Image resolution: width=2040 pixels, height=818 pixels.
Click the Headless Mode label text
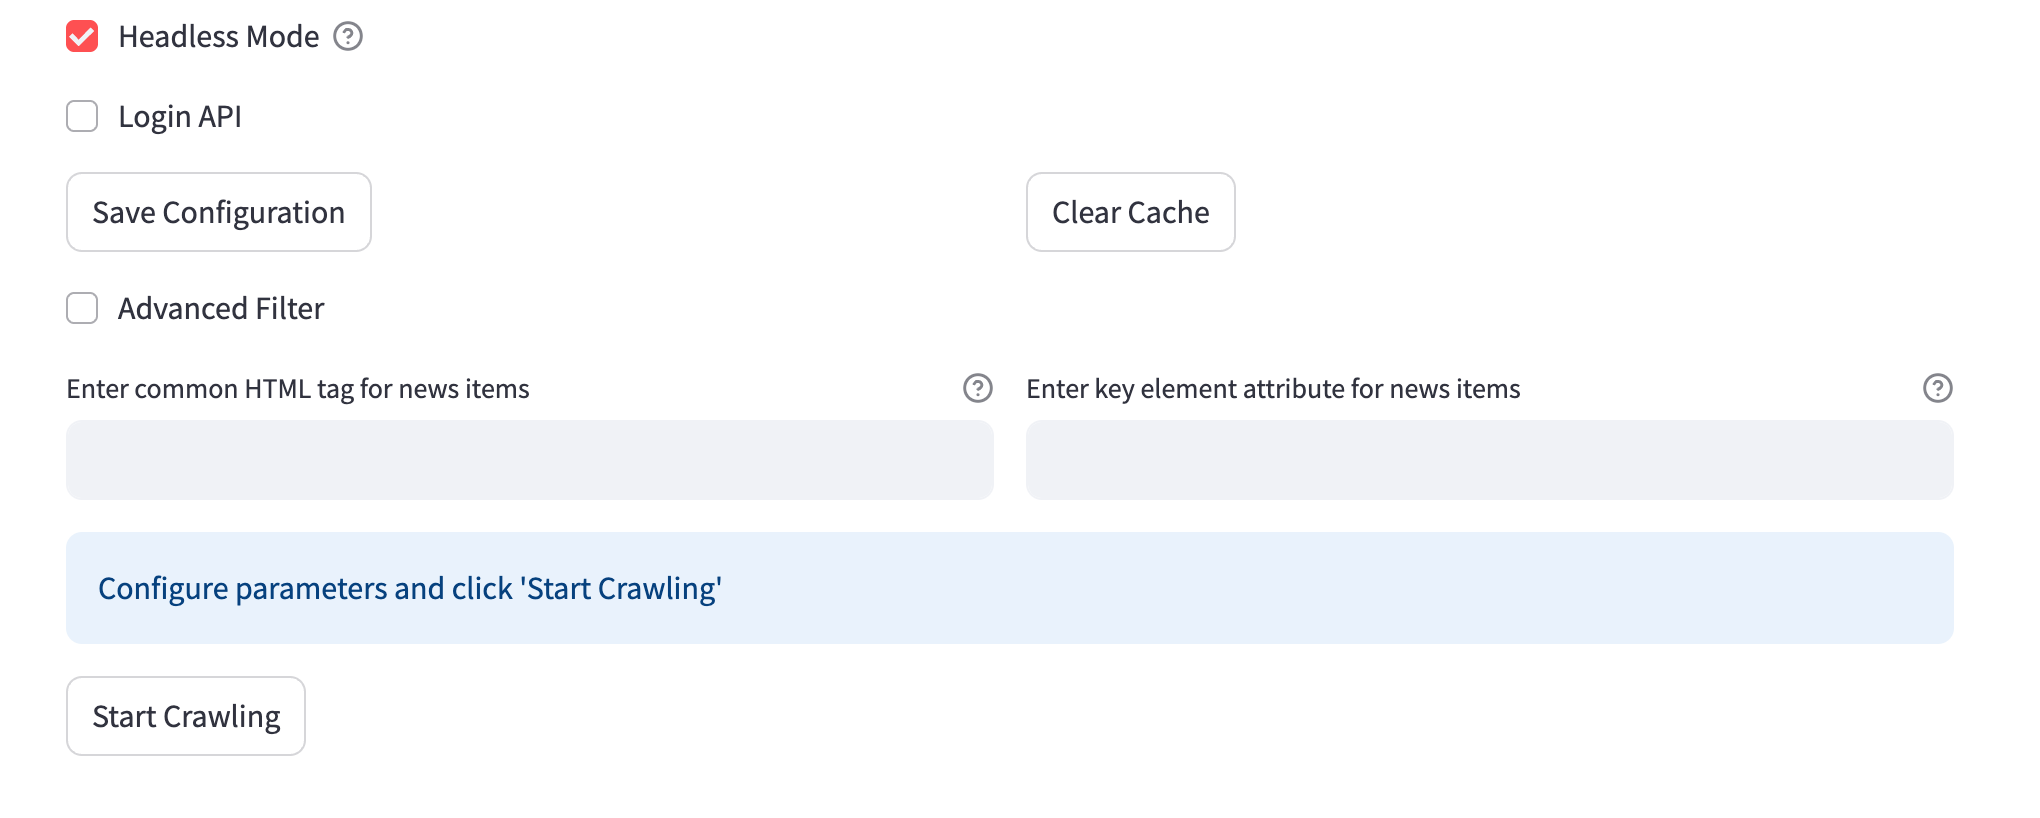pos(218,37)
